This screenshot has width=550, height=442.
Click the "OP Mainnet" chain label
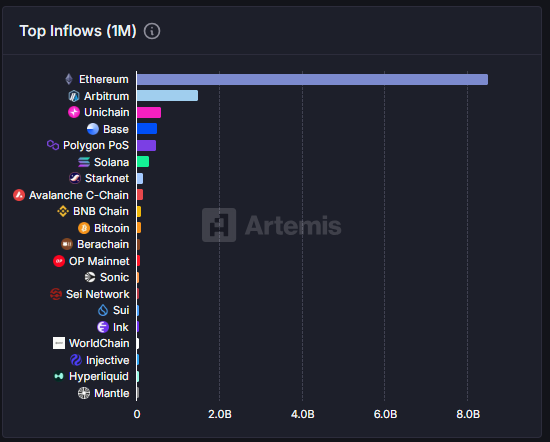(x=99, y=261)
